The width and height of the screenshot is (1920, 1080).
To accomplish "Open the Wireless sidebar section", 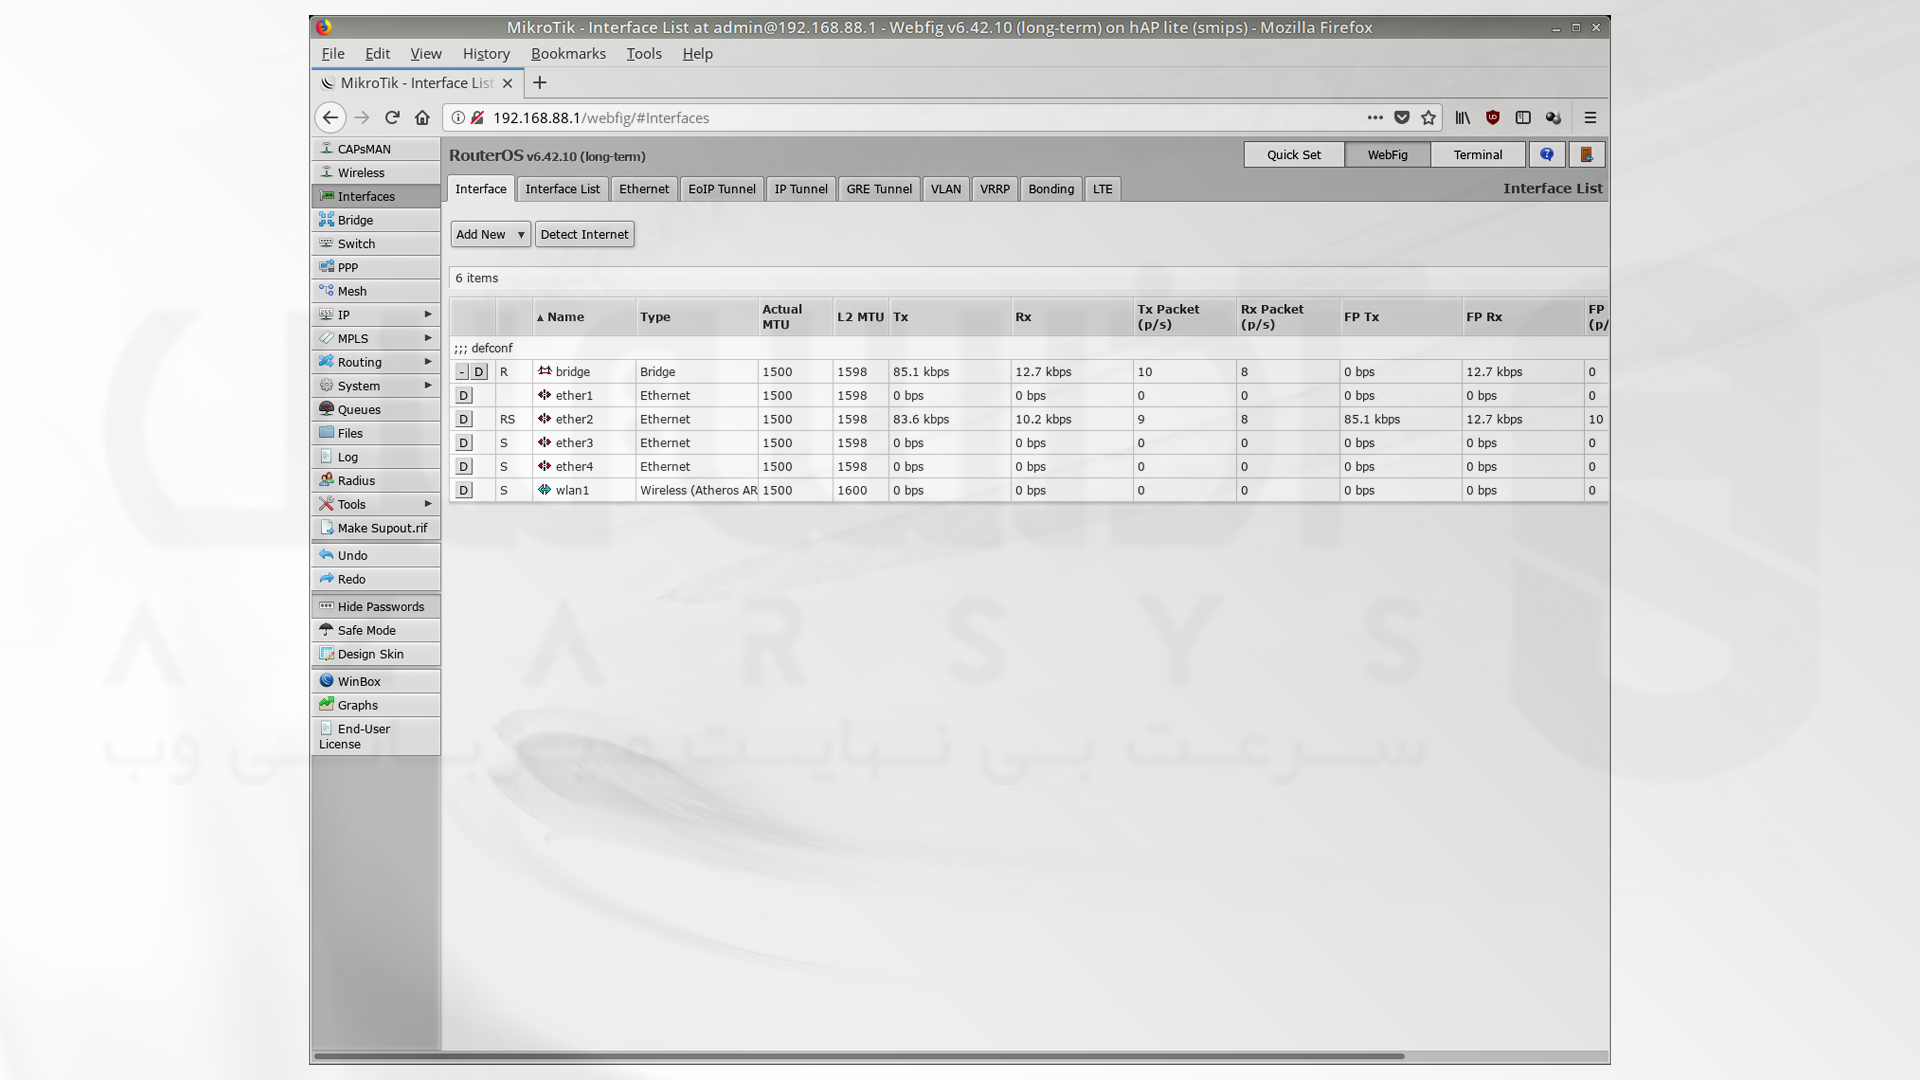I will click(x=375, y=173).
